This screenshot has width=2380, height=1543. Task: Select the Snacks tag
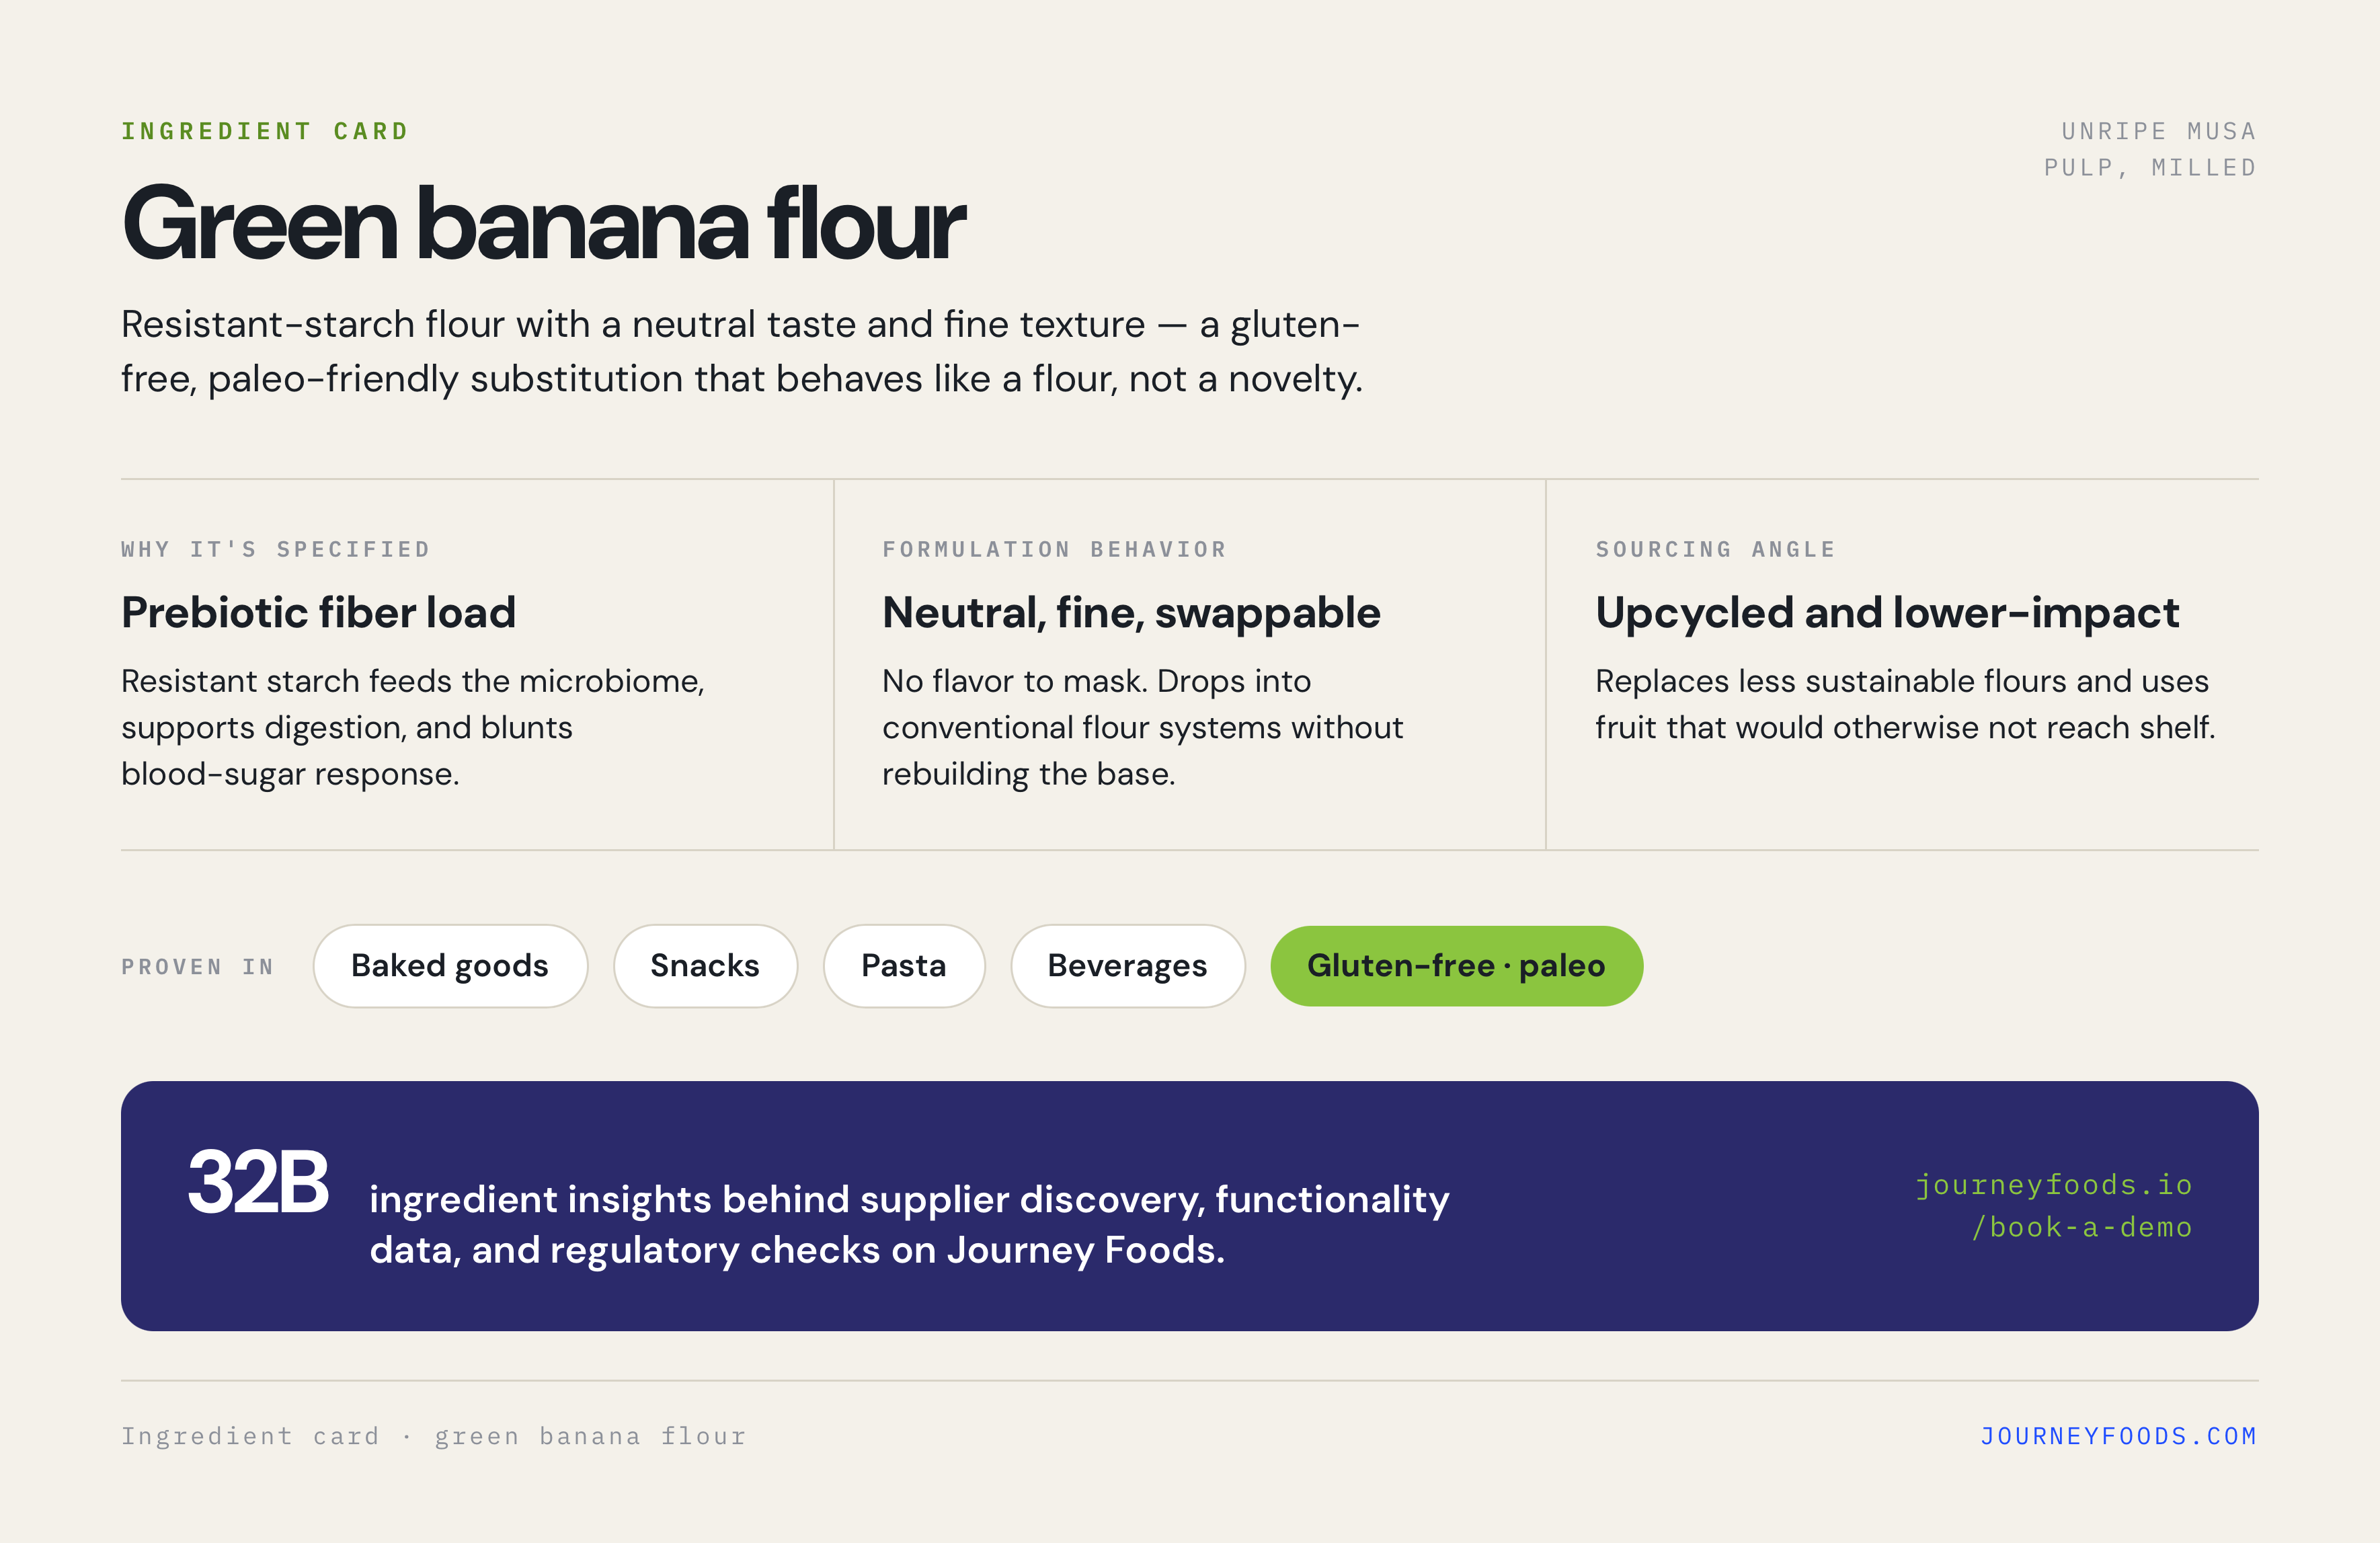[705, 966]
